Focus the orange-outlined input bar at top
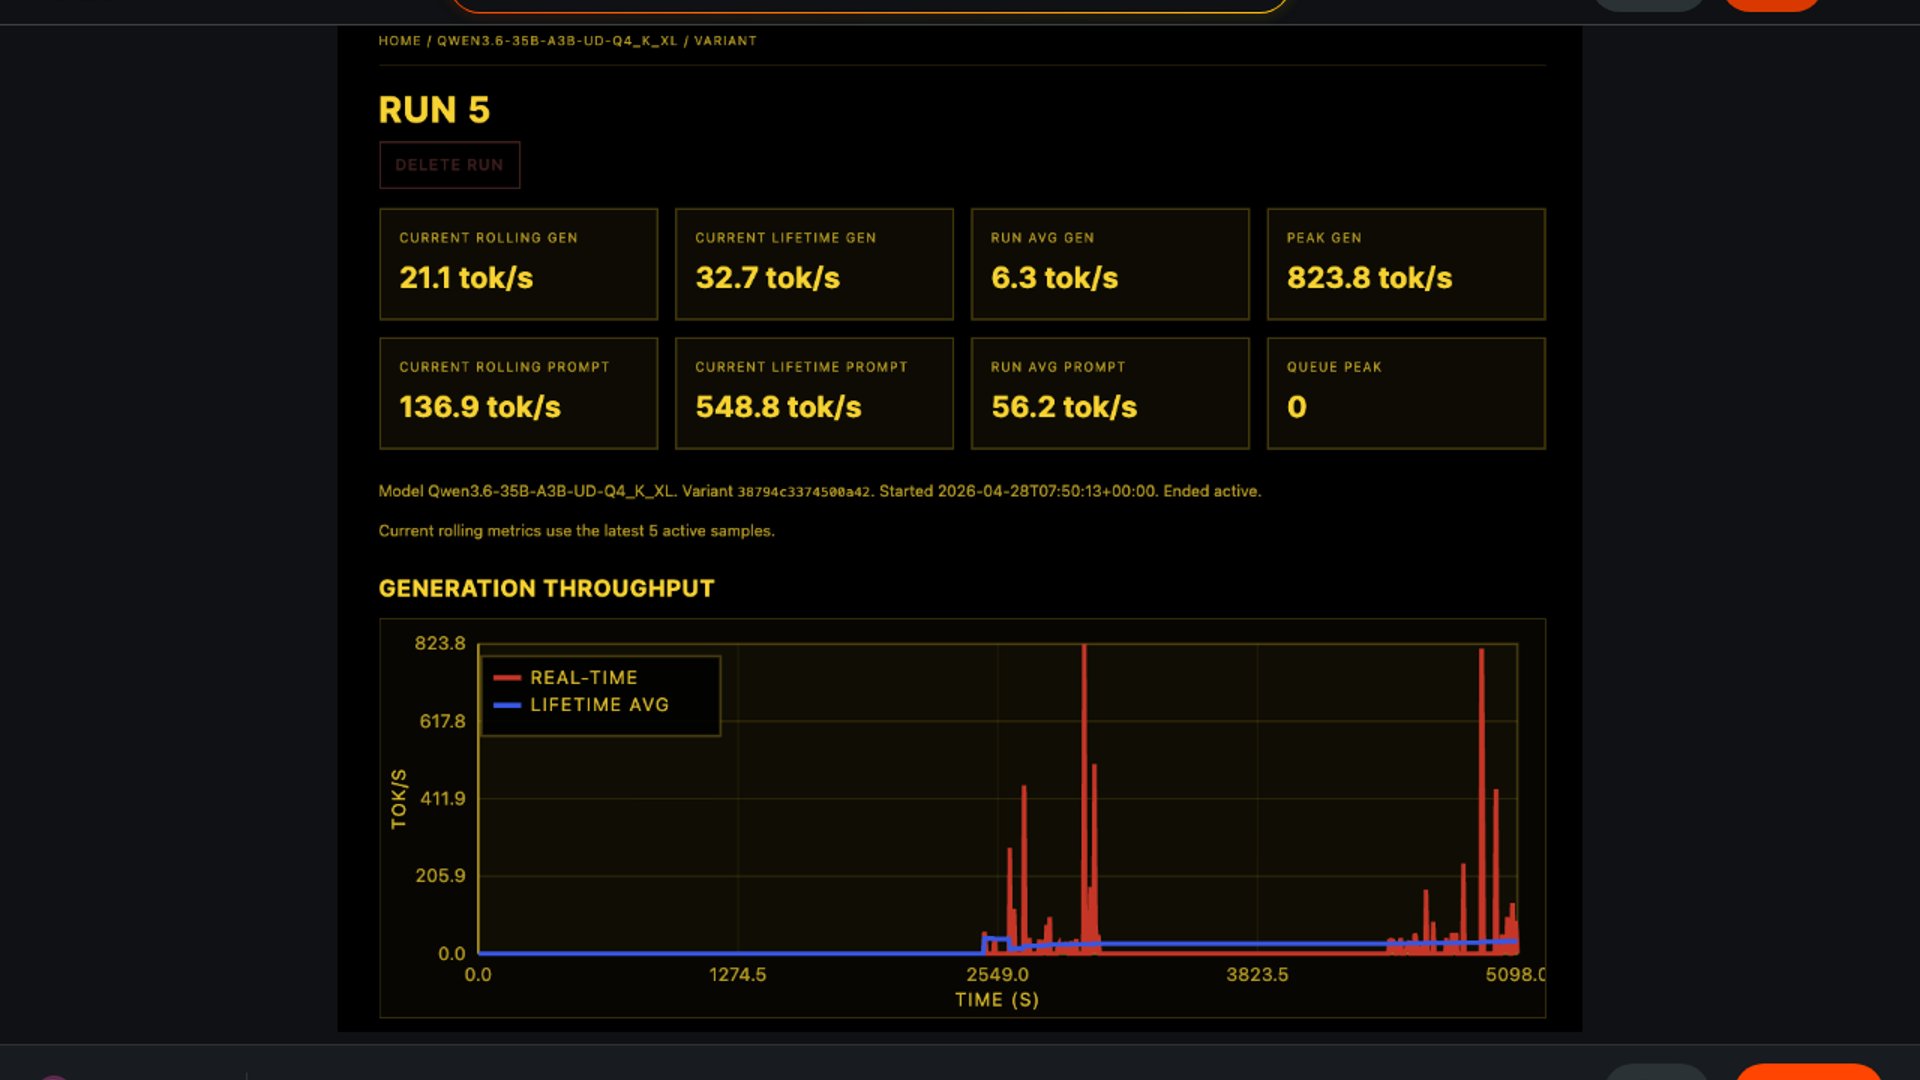 [x=868, y=5]
